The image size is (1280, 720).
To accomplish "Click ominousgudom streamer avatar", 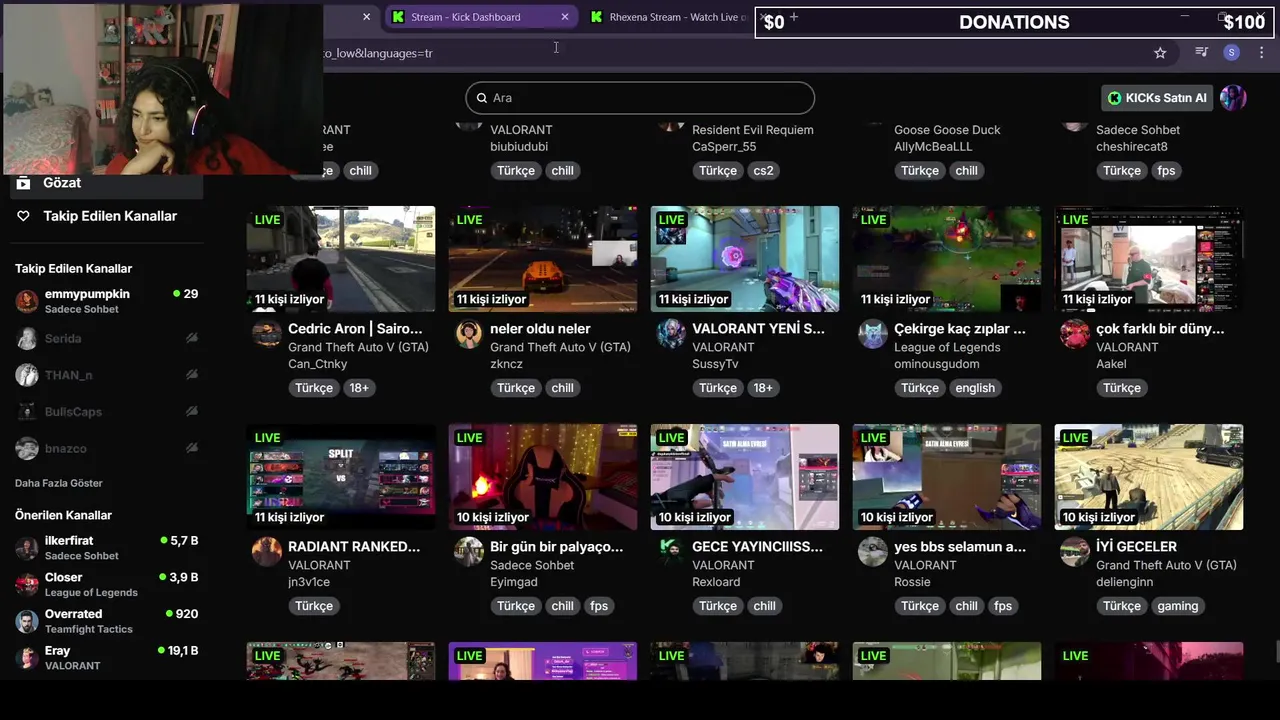I will tap(872, 334).
